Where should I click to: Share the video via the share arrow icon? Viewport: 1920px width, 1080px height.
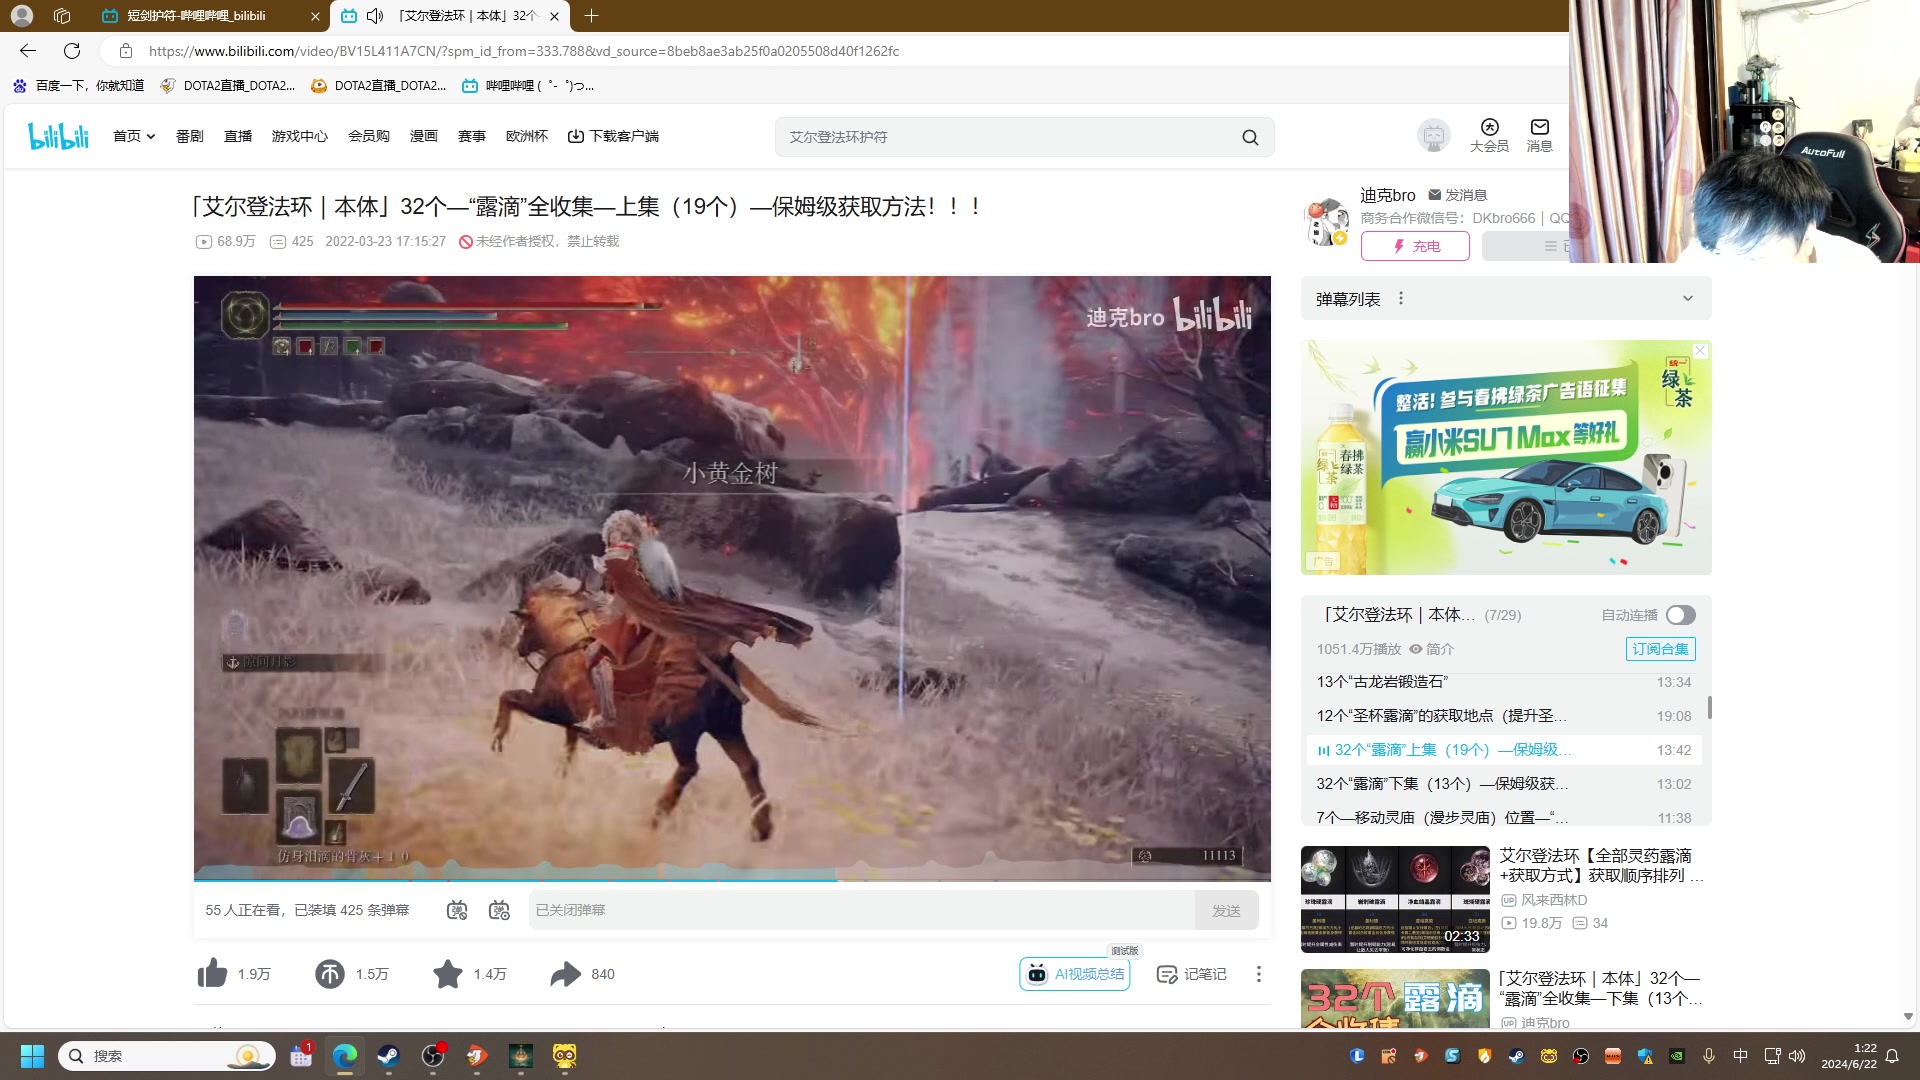[x=565, y=973]
